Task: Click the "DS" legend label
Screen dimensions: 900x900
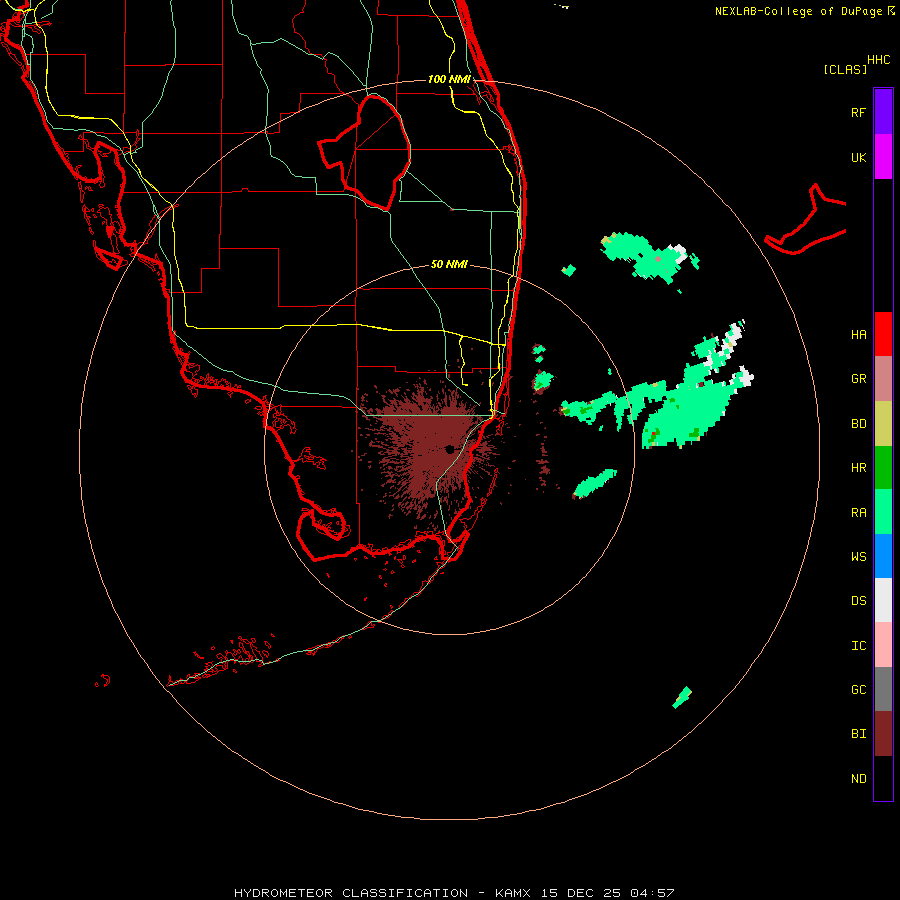Action: click(859, 601)
